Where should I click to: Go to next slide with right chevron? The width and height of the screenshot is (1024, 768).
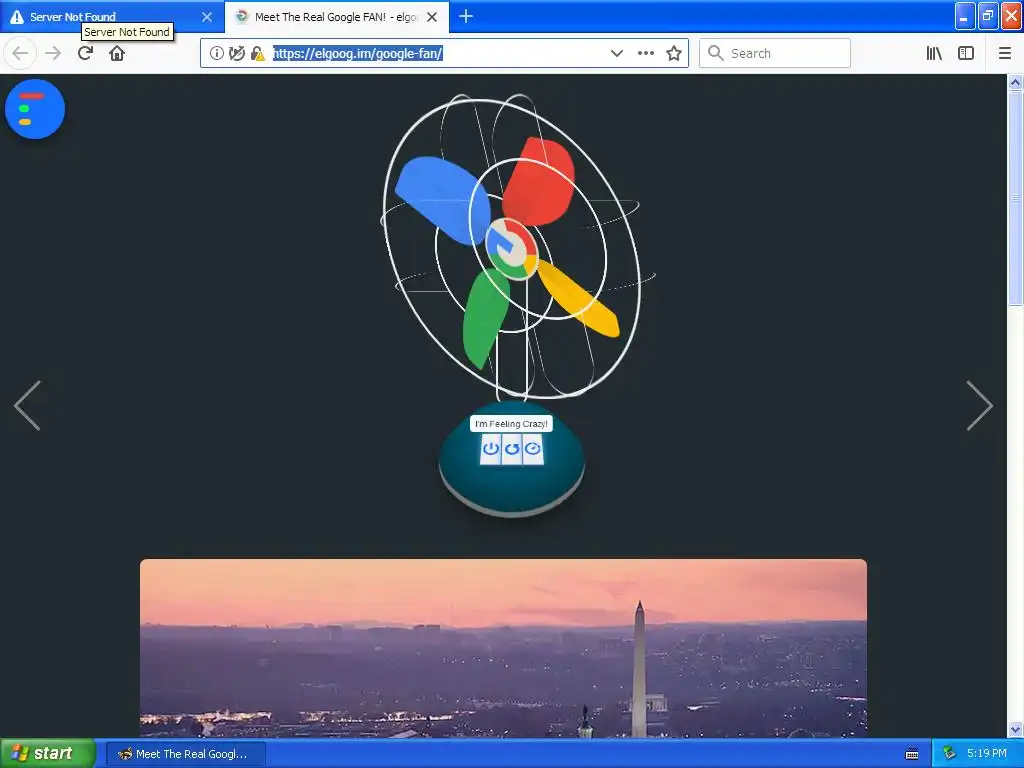[980, 406]
